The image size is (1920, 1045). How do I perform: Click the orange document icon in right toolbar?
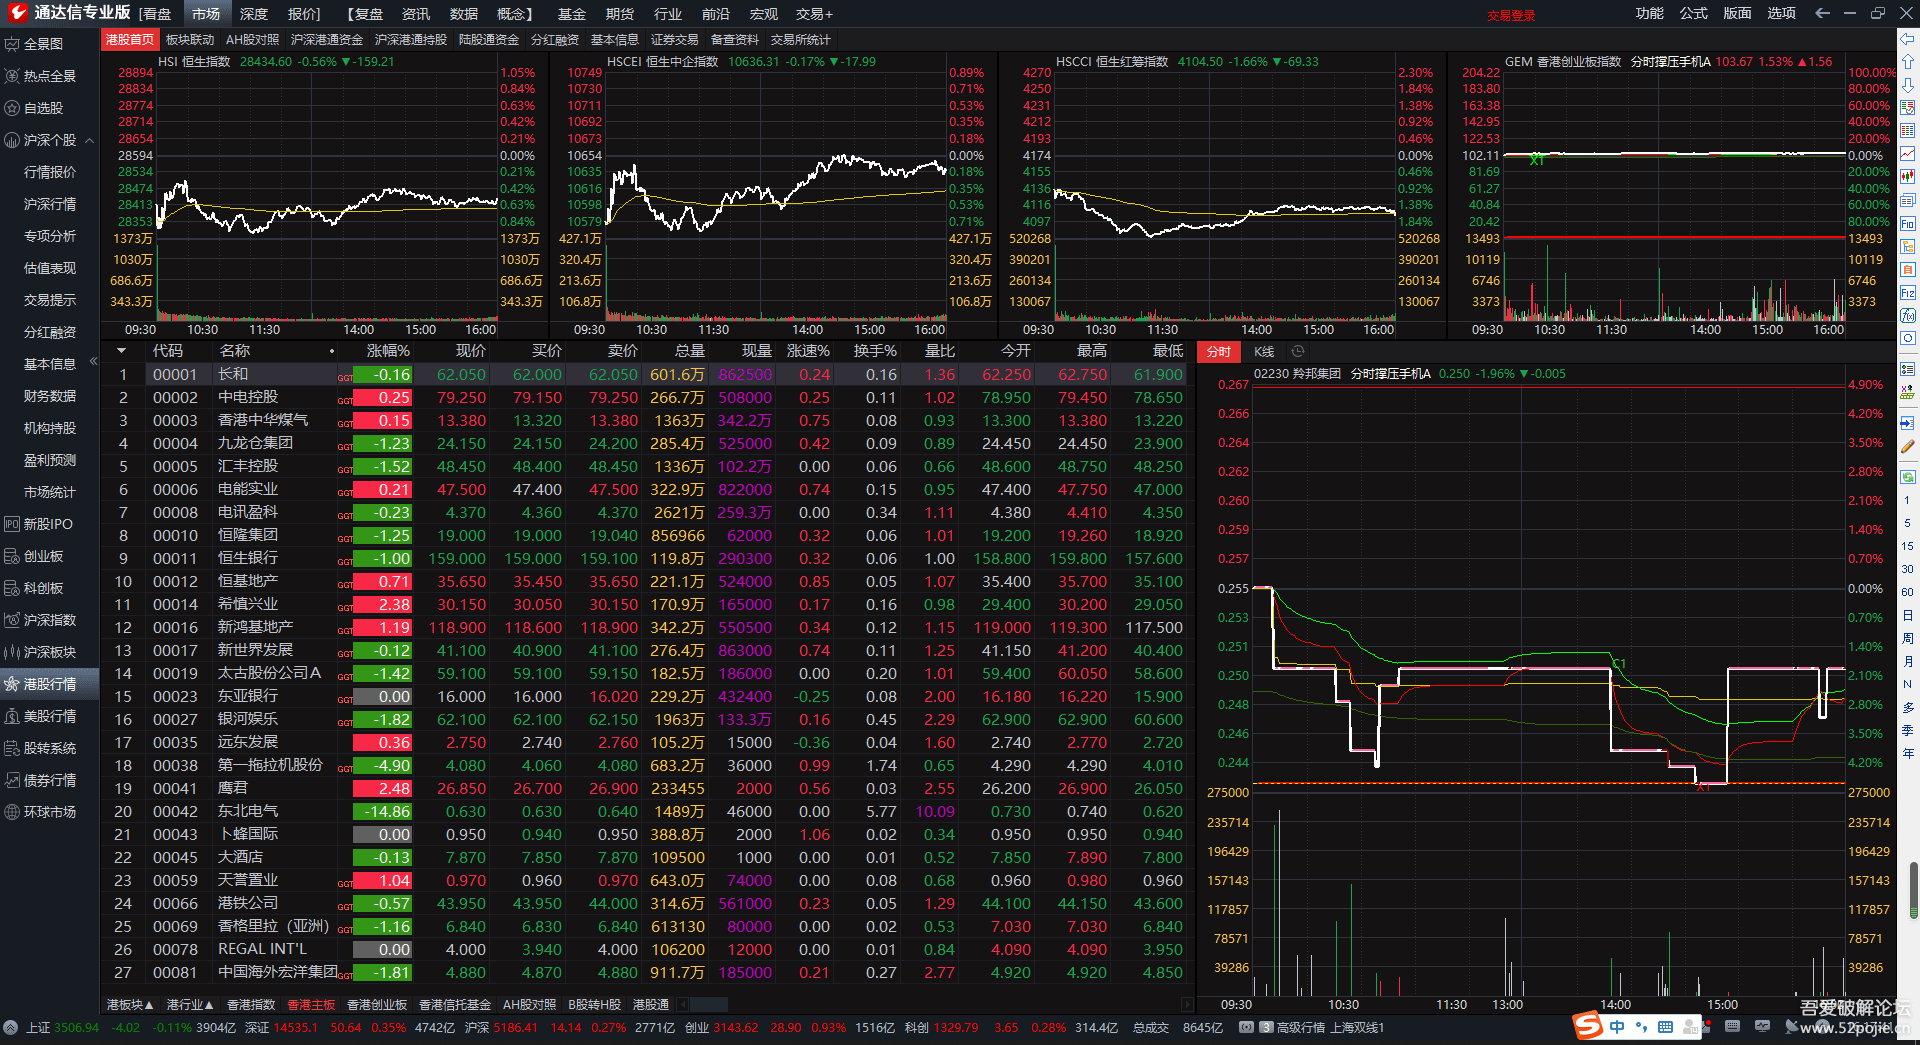[x=1908, y=270]
